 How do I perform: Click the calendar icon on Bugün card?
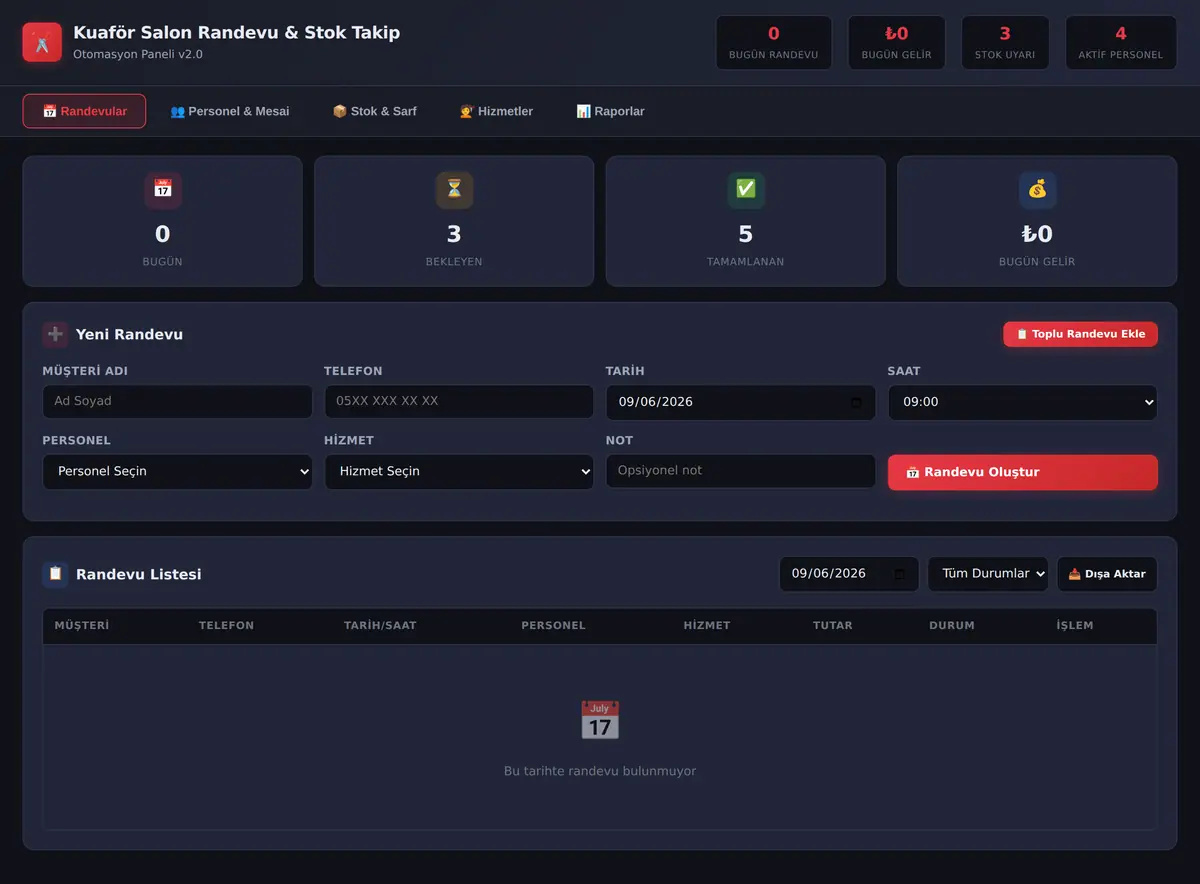pyautogui.click(x=163, y=189)
